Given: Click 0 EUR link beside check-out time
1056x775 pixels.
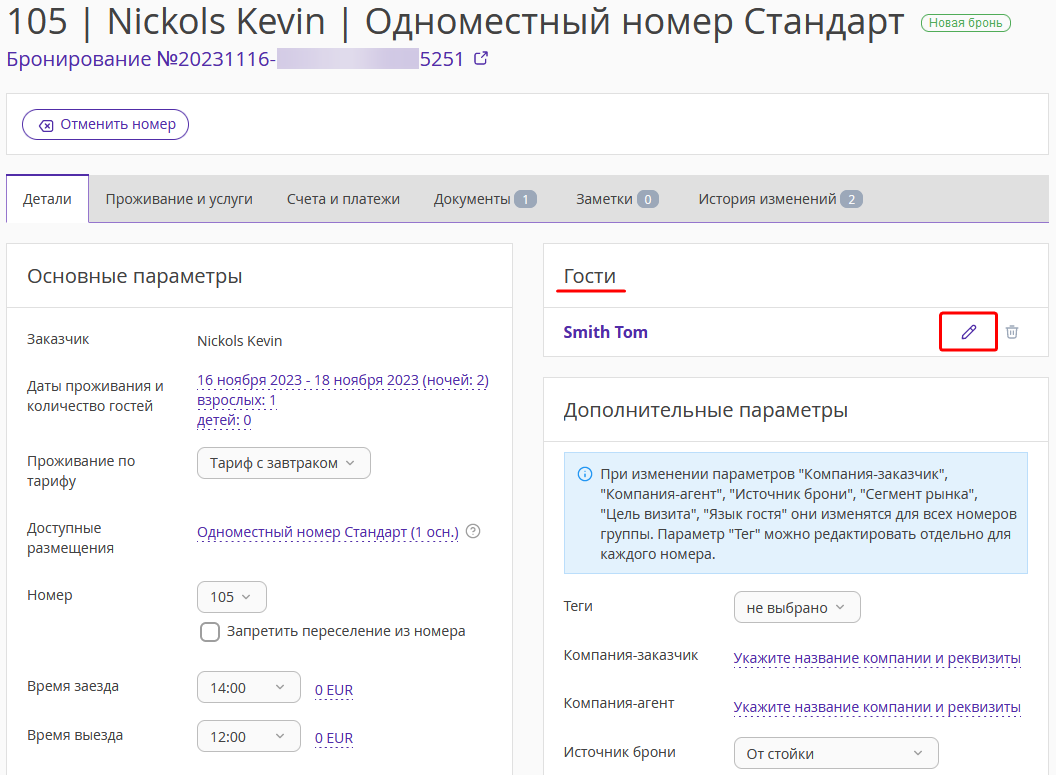Looking at the screenshot, I should pos(334,739).
